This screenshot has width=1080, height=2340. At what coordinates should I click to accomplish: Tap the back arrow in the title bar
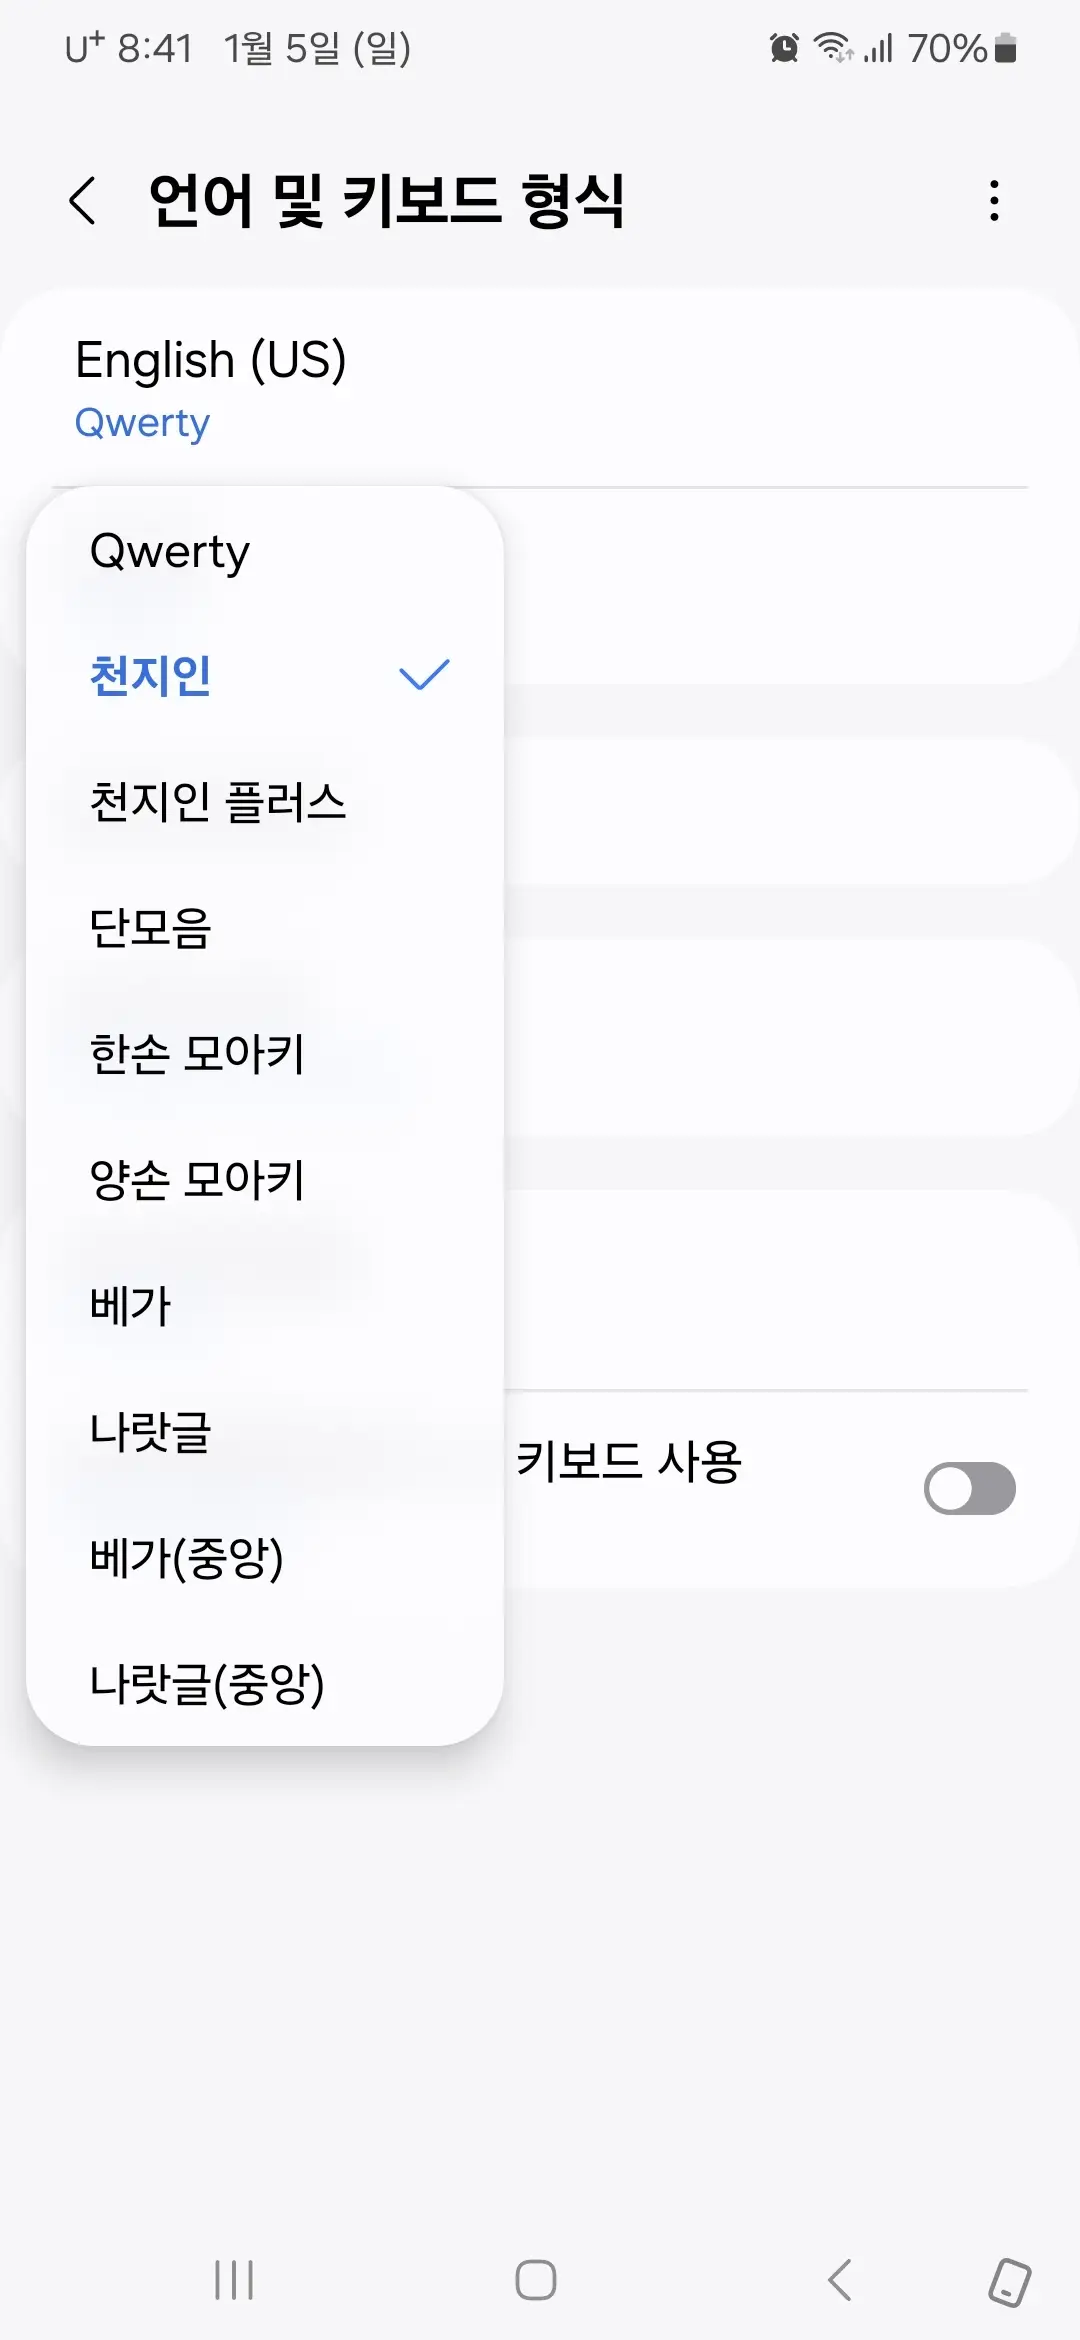pyautogui.click(x=84, y=200)
